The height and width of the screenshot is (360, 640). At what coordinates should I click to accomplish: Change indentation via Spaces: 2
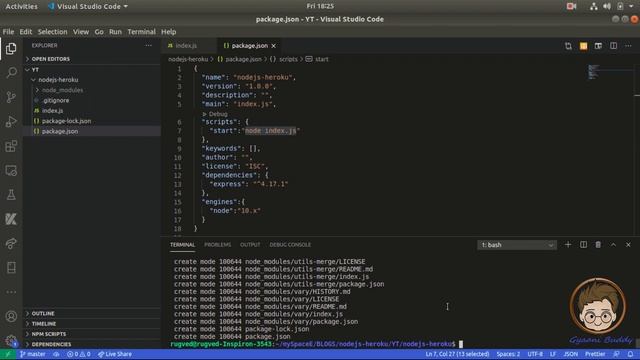[x=508, y=354]
